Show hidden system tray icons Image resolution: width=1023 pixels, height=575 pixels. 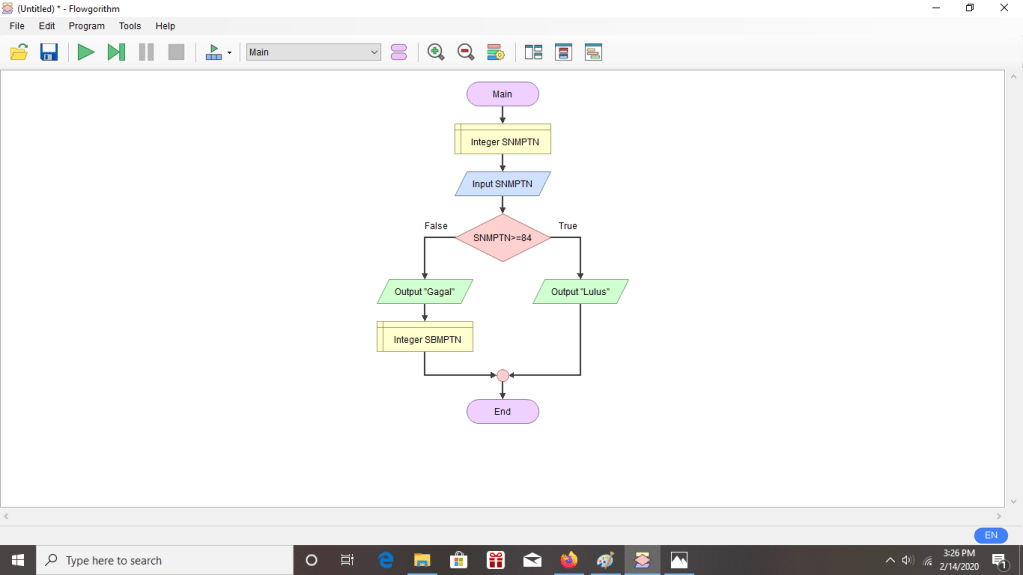[890, 561]
